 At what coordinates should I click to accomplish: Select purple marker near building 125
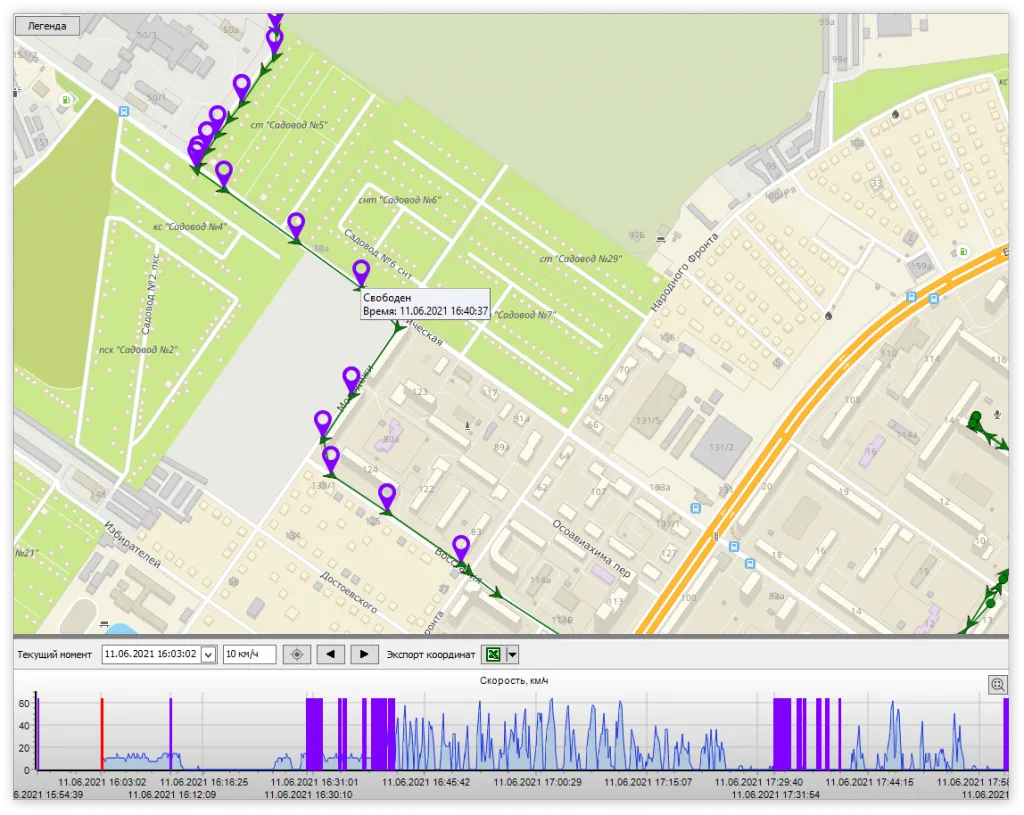[387, 497]
